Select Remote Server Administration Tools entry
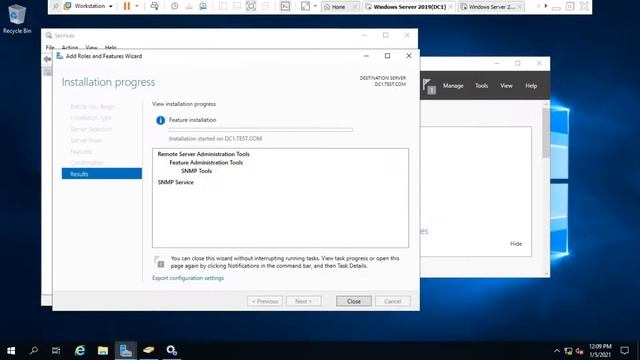640x360 pixels. (203, 154)
